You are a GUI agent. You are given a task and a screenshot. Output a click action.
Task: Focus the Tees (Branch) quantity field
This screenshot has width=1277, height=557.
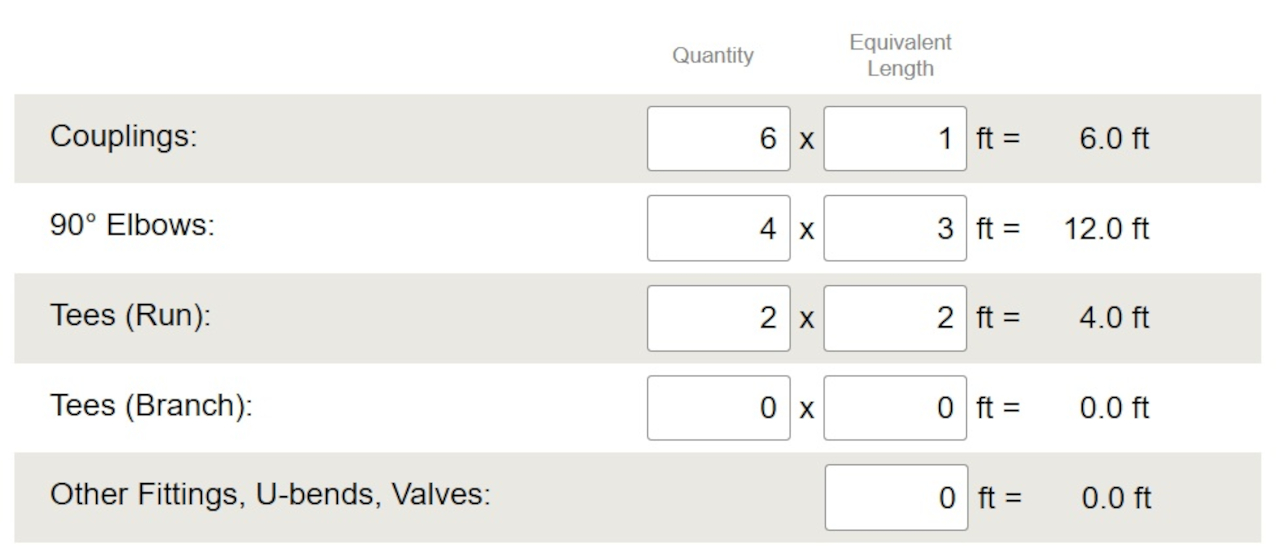click(x=718, y=408)
